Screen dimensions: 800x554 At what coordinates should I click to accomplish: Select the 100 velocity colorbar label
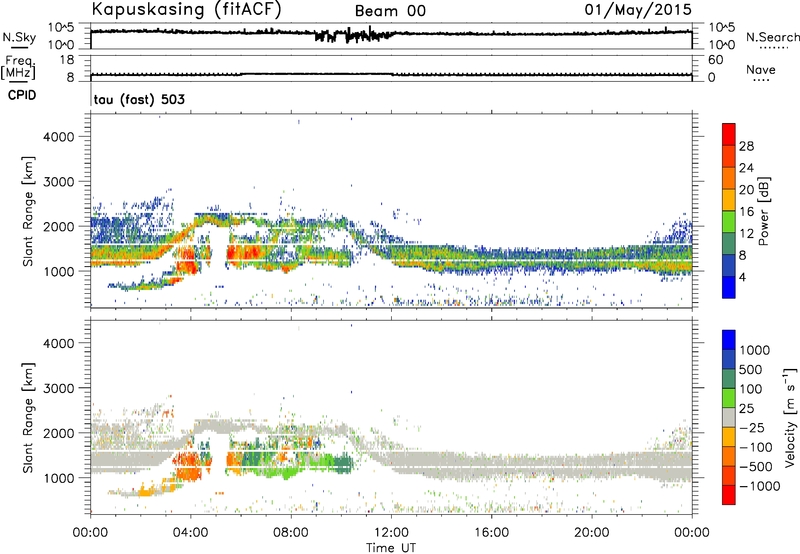tap(751, 389)
